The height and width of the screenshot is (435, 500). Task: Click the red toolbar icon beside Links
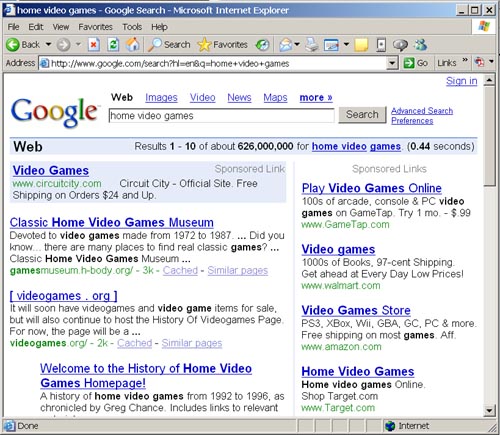479,62
